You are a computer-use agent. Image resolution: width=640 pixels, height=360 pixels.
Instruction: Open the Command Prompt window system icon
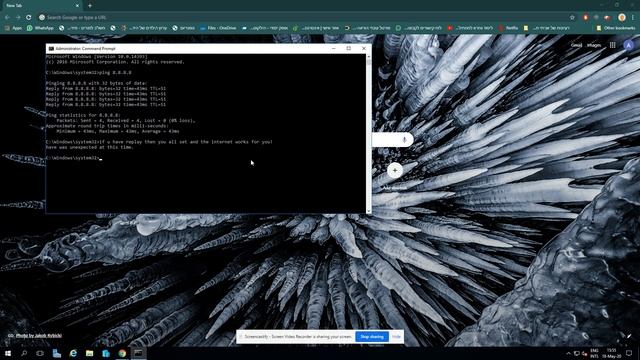point(51,49)
